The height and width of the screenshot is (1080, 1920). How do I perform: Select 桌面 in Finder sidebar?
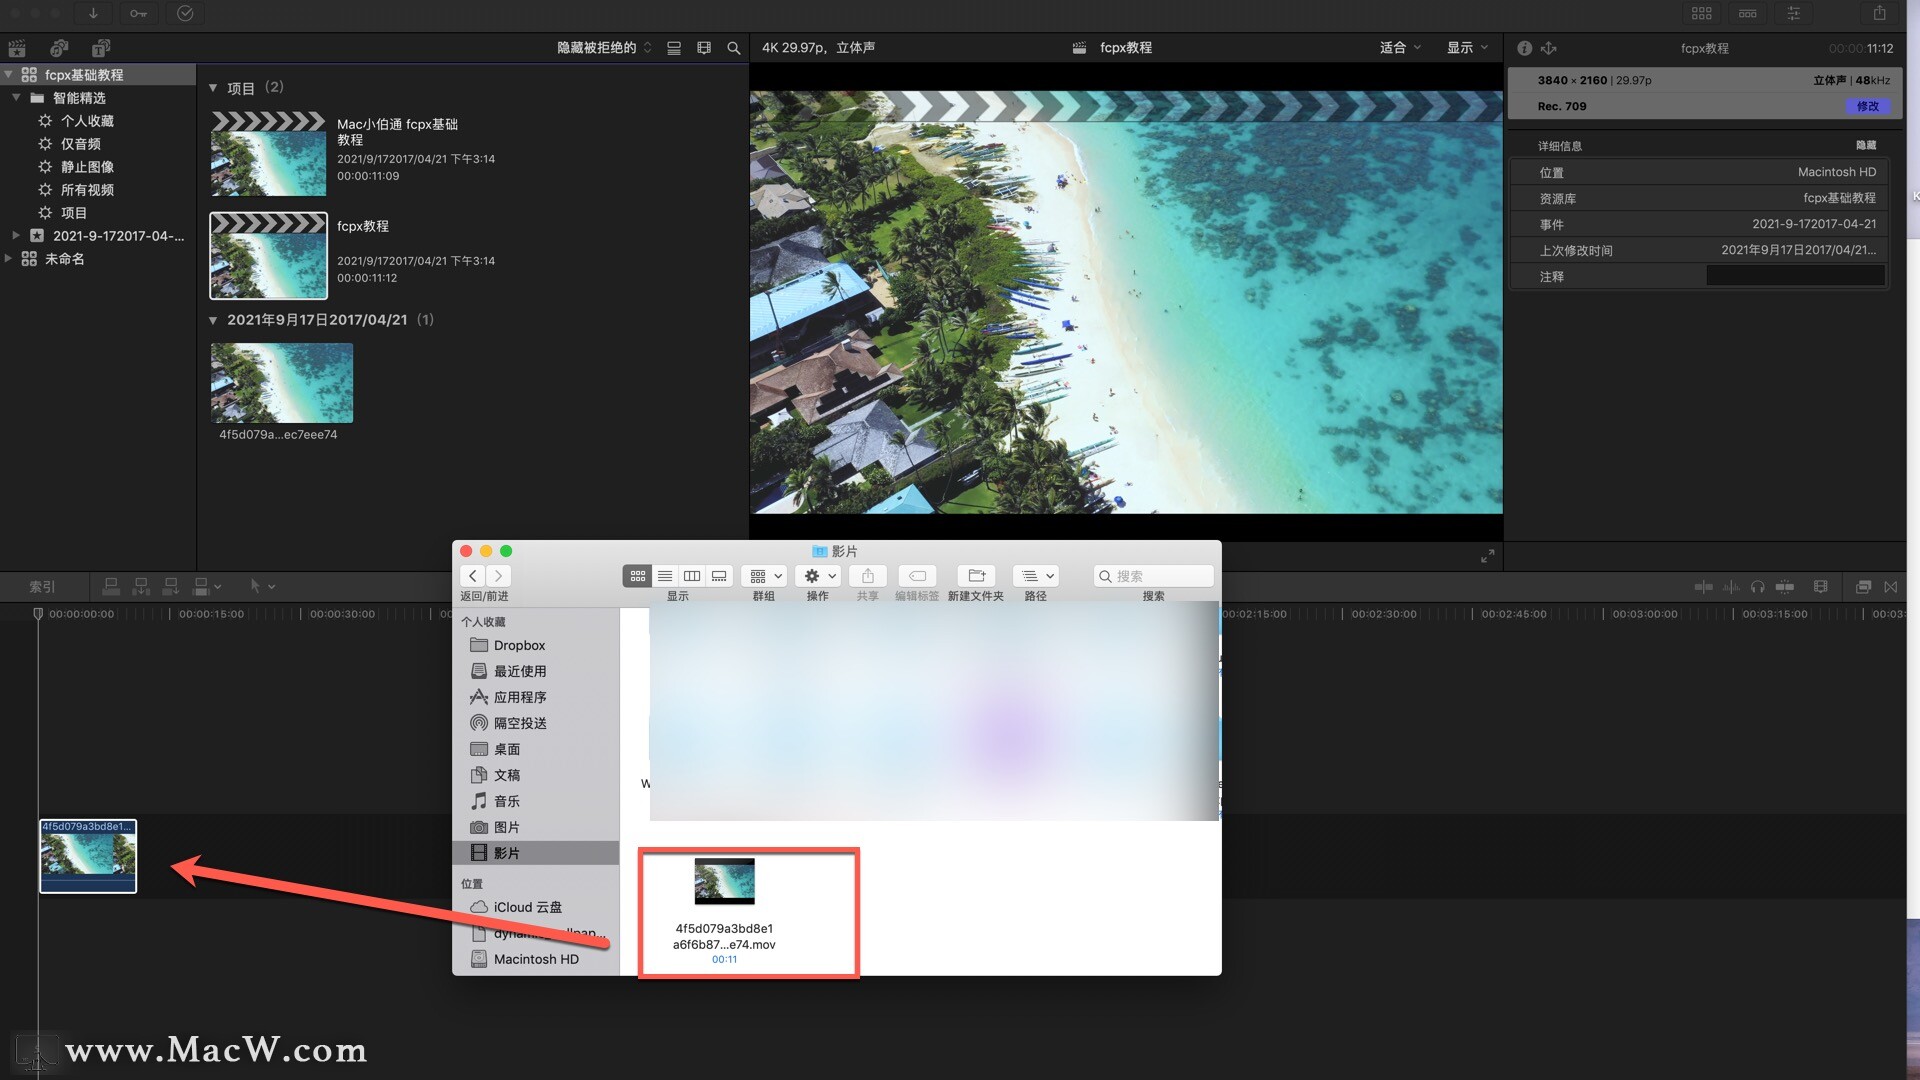506,749
